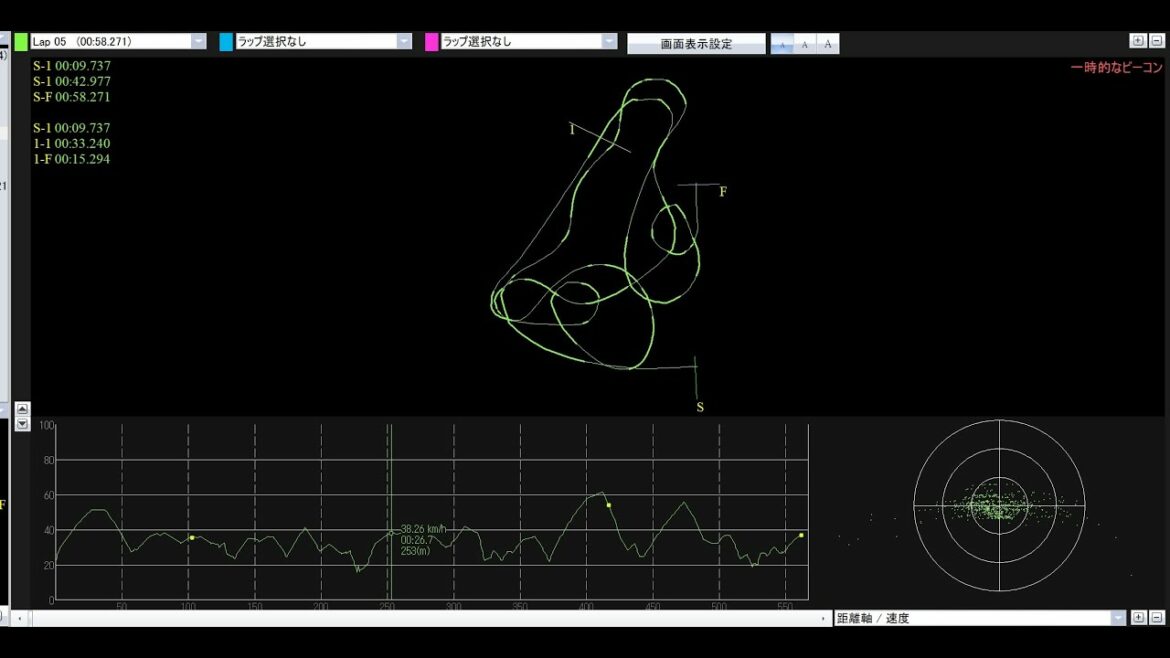The height and width of the screenshot is (658, 1170).
Task: Open the Lap 05 (00:58.271) dropdown
Action: coord(198,42)
